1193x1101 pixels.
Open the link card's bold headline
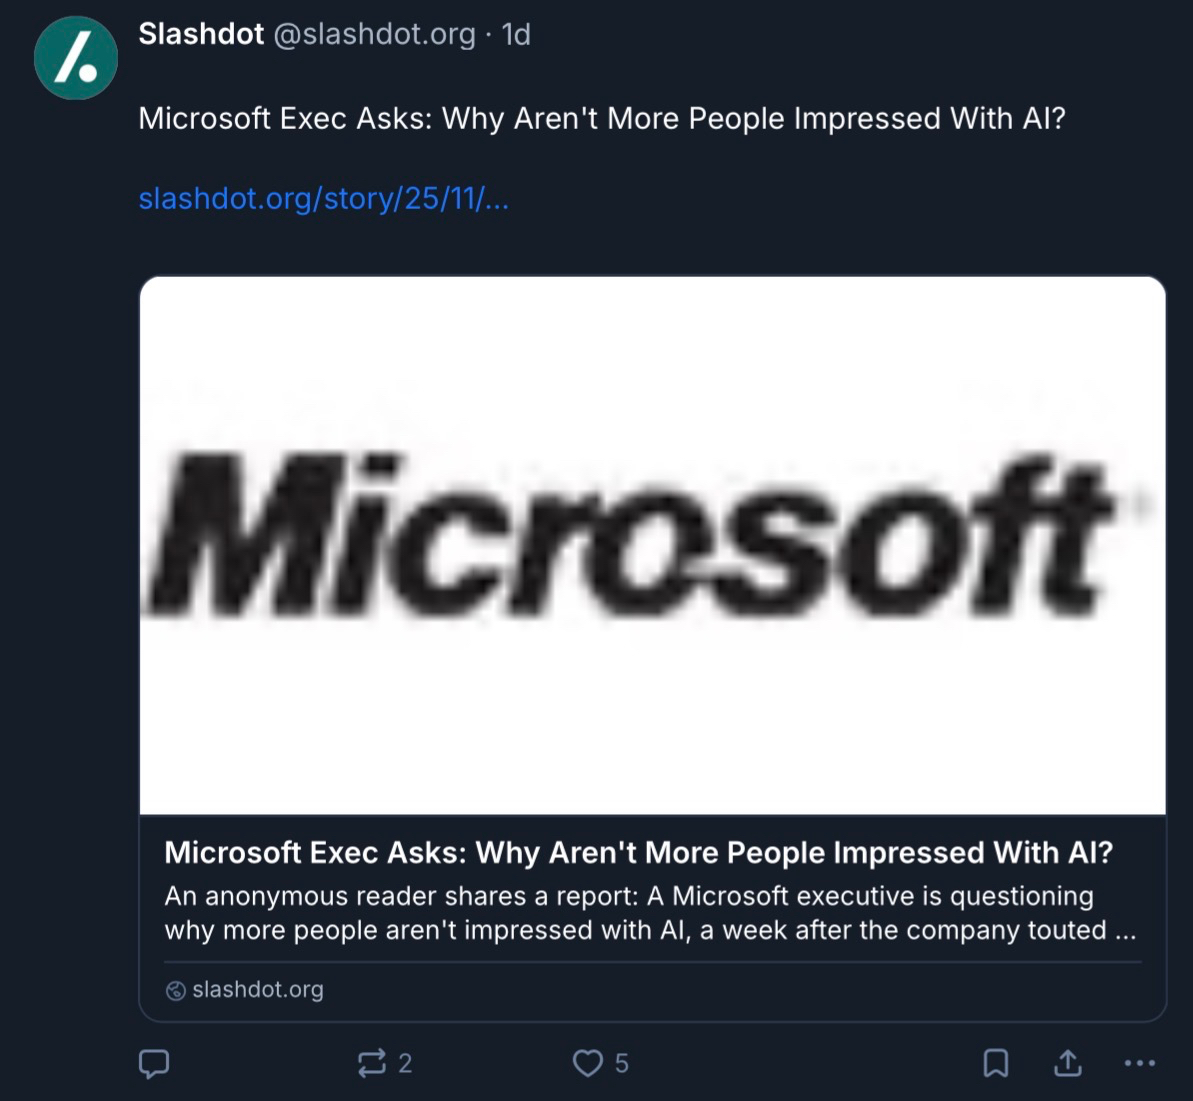(x=638, y=853)
